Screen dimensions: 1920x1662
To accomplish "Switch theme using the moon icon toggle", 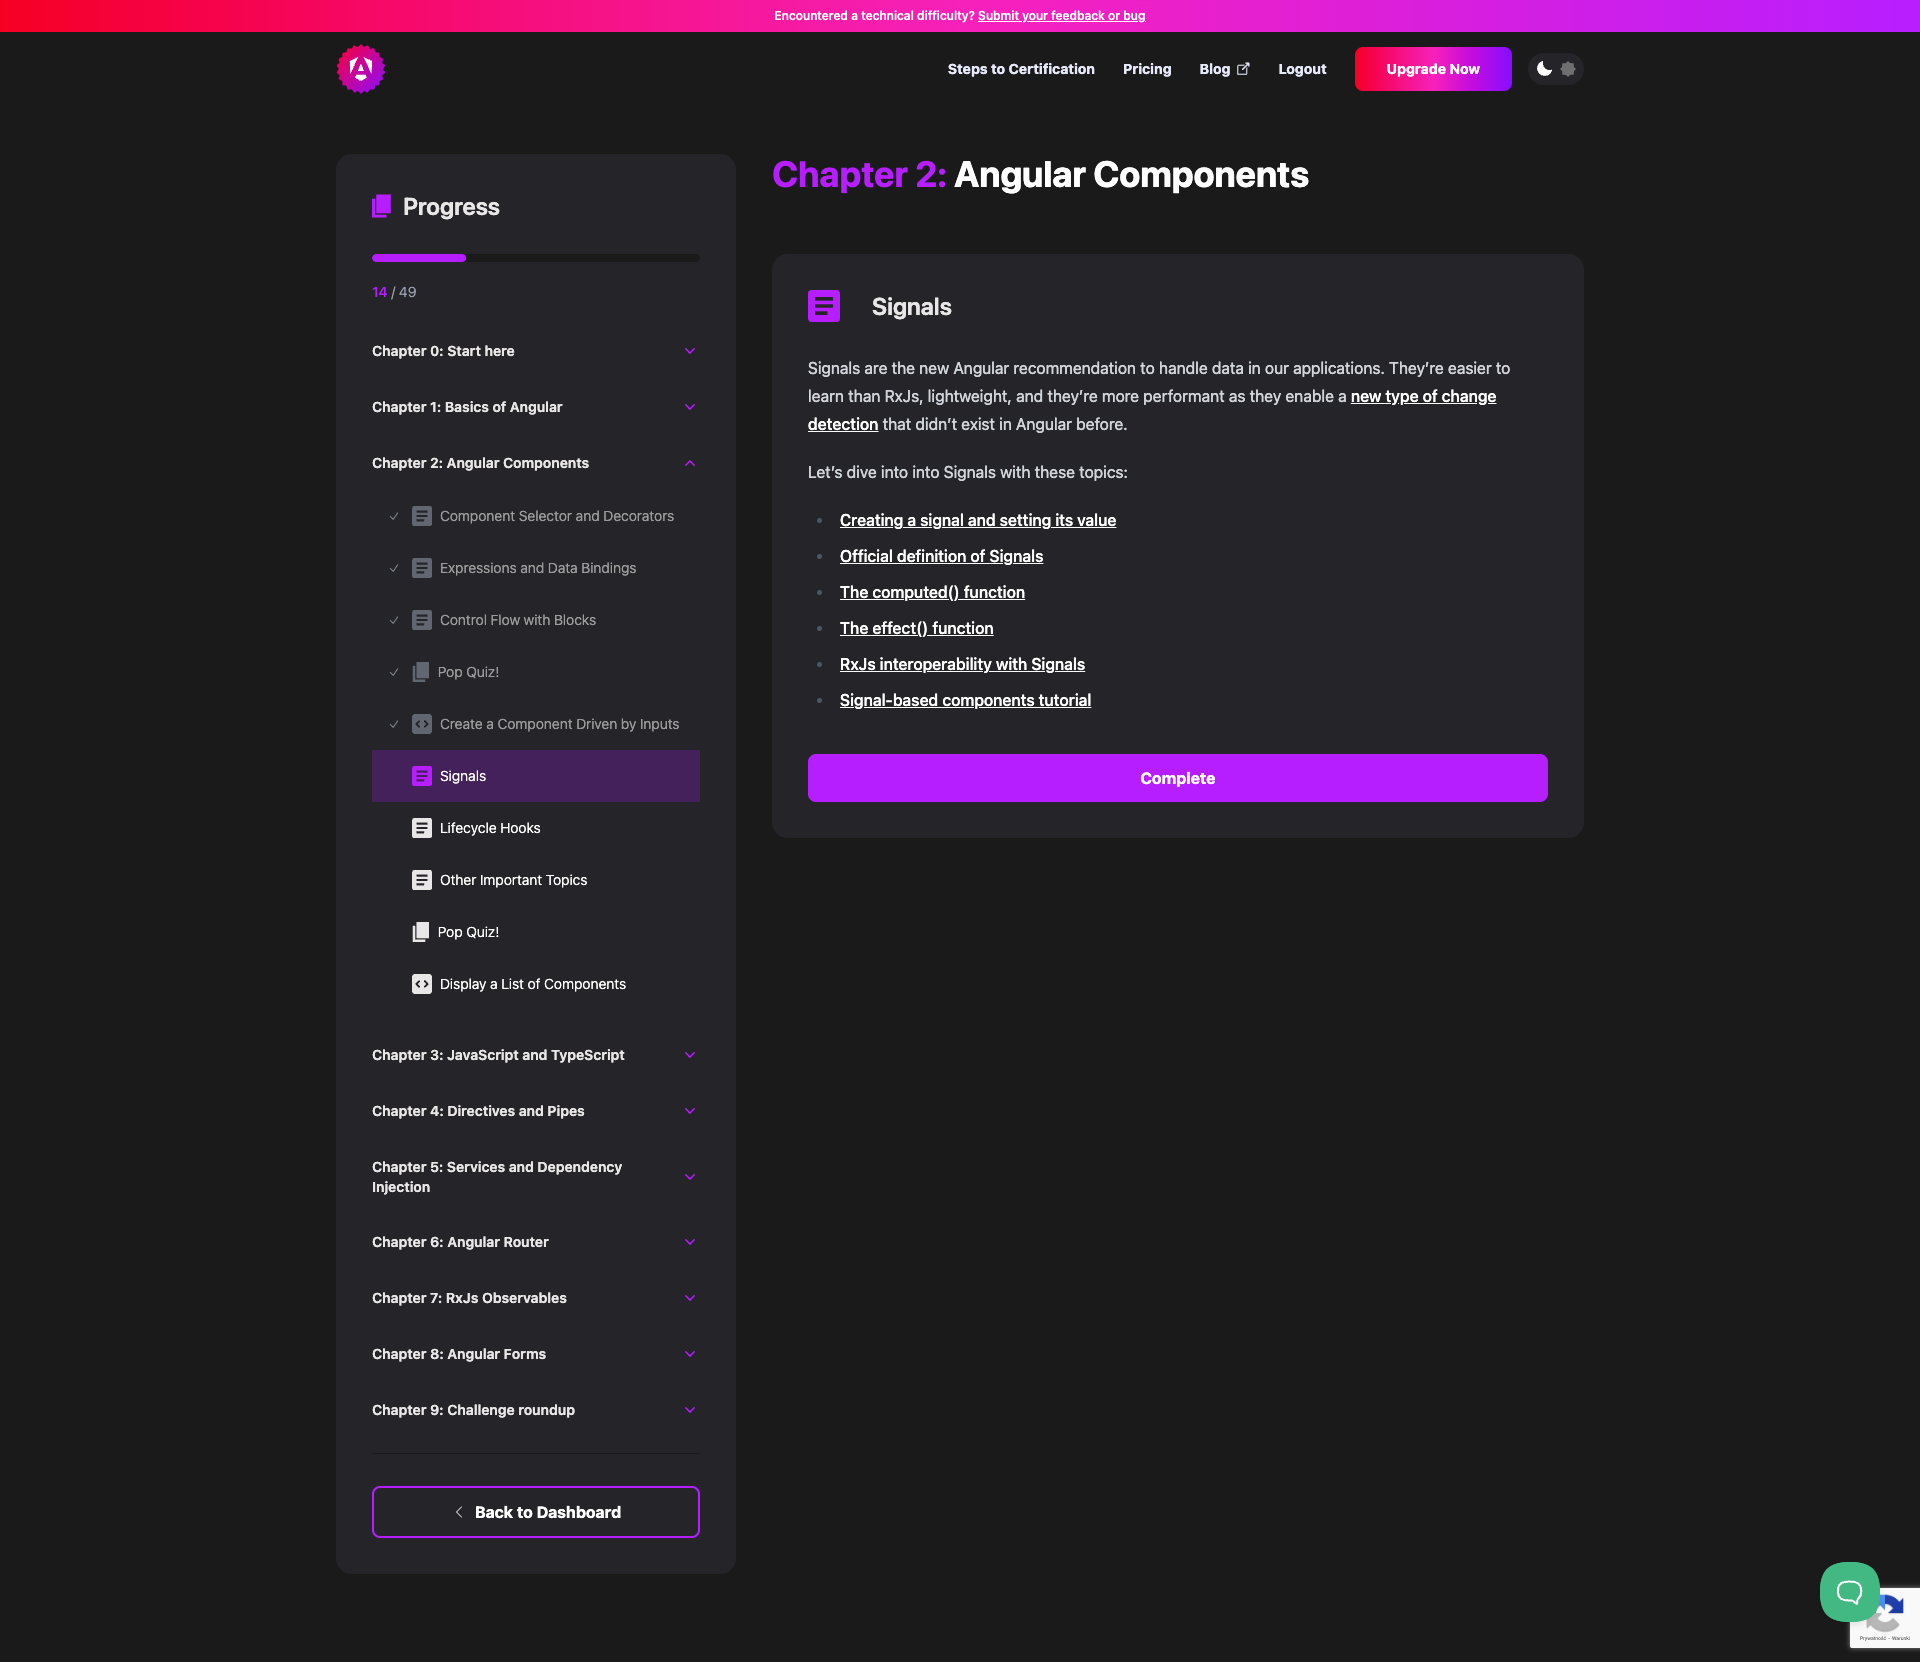I will point(1544,69).
